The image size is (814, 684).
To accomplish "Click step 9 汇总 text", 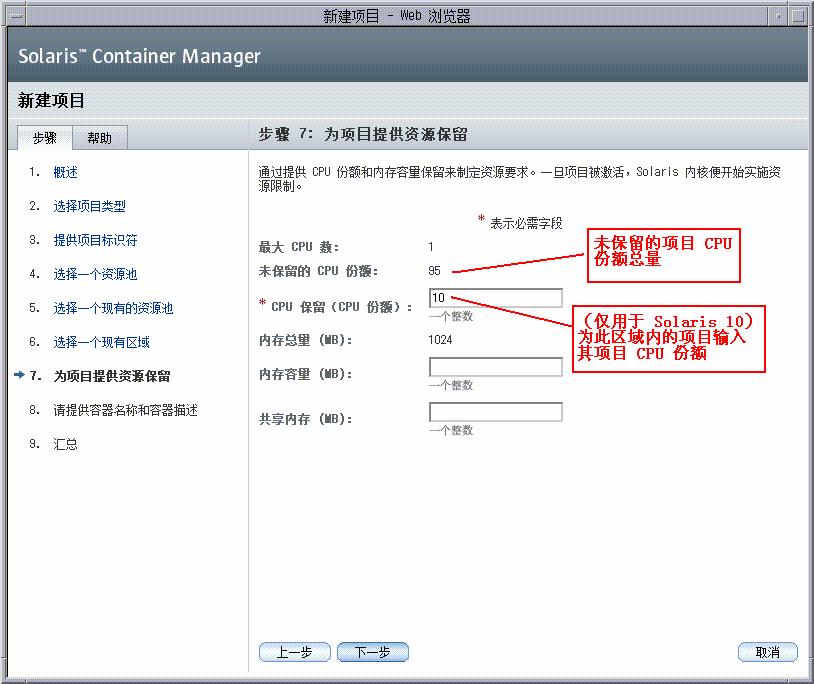I will (65, 444).
